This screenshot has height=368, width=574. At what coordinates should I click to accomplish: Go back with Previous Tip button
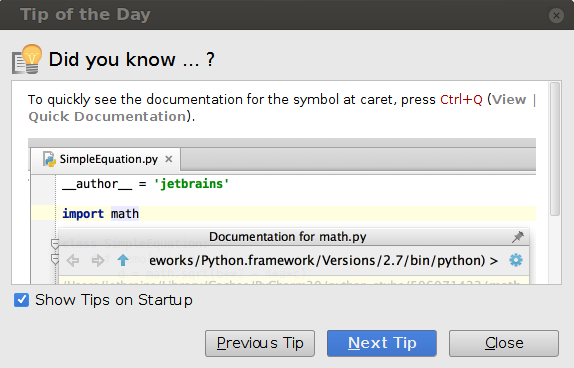tap(260, 343)
